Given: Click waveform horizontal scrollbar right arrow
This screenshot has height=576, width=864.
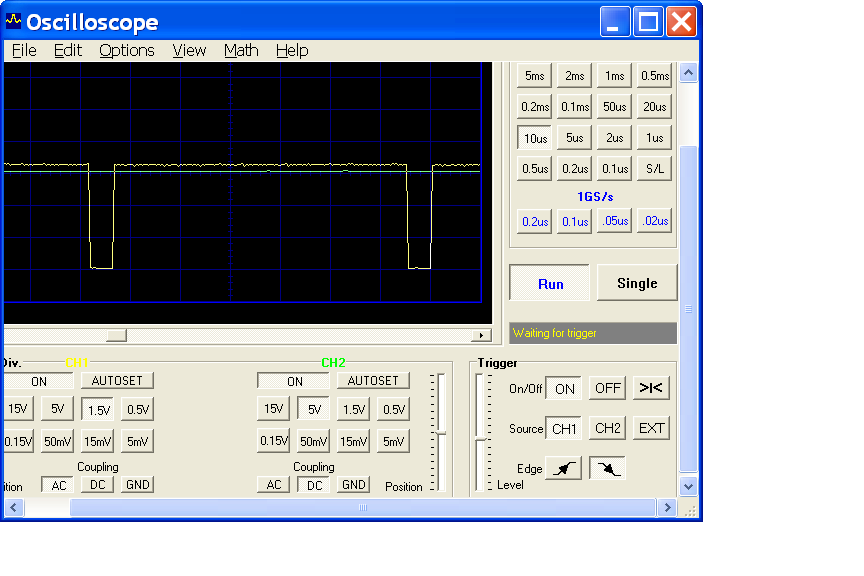Looking at the screenshot, I should (481, 335).
